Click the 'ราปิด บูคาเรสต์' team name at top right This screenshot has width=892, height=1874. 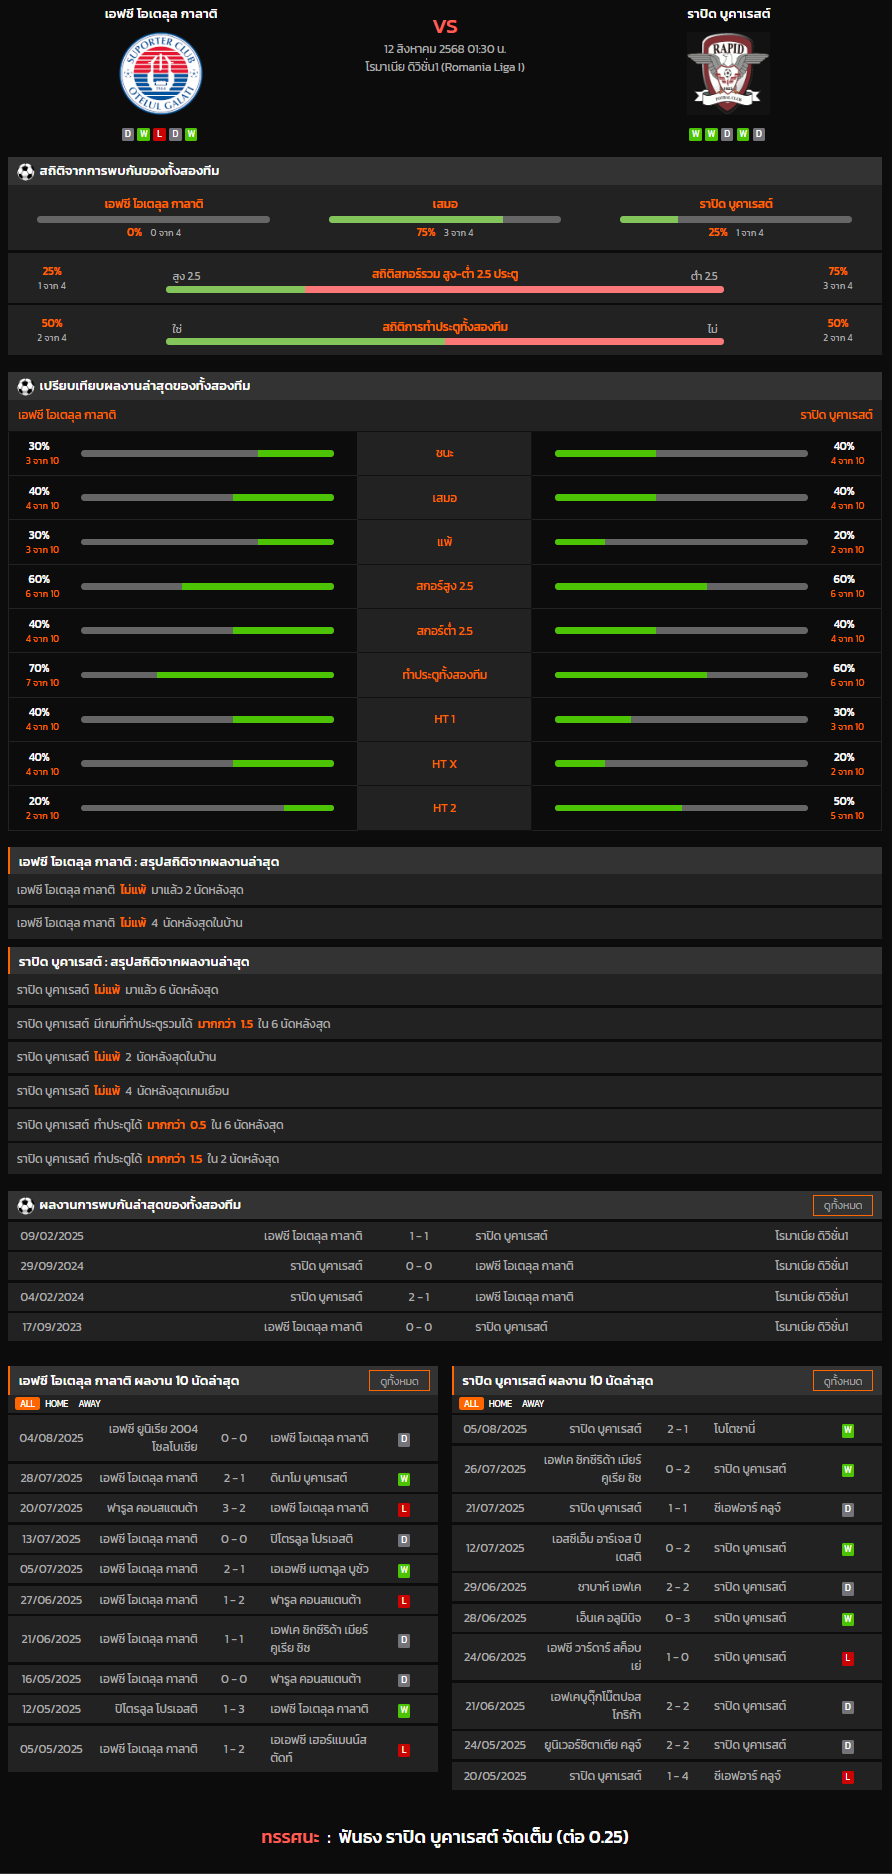pyautogui.click(x=728, y=14)
